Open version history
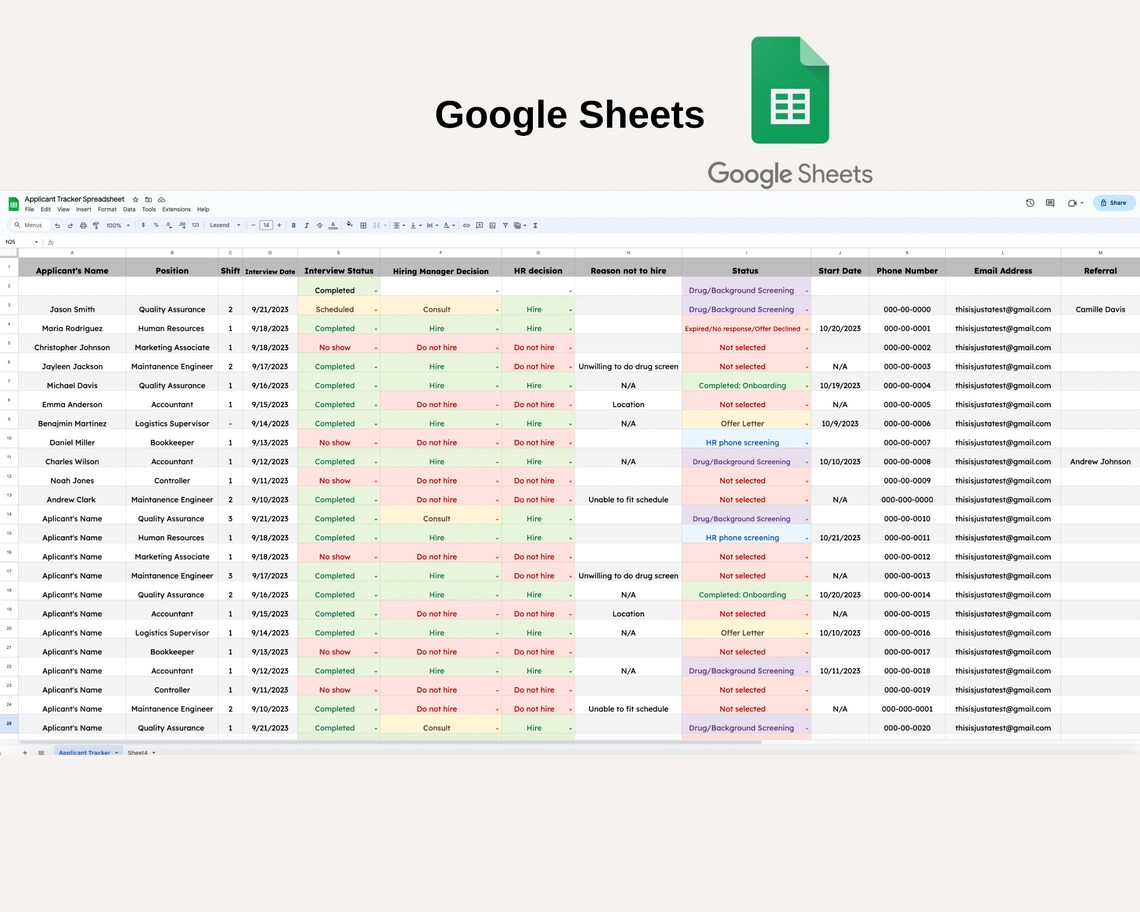Image resolution: width=1140 pixels, height=912 pixels. (x=1030, y=203)
